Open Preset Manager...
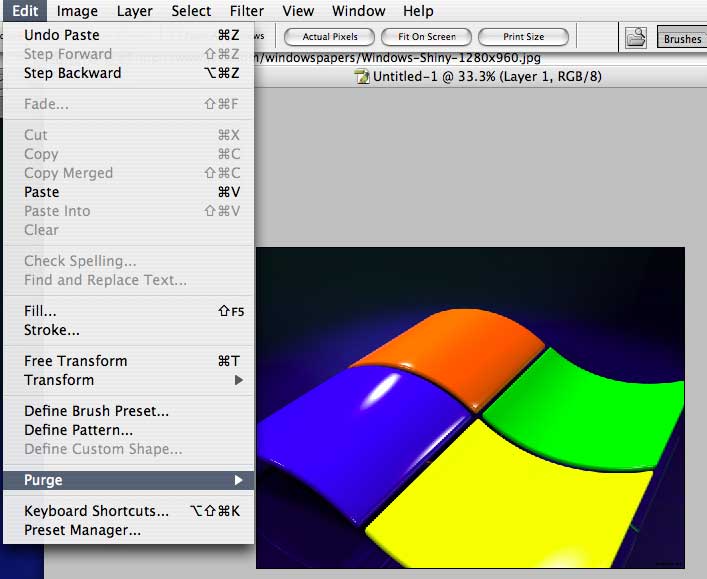 [129, 530]
